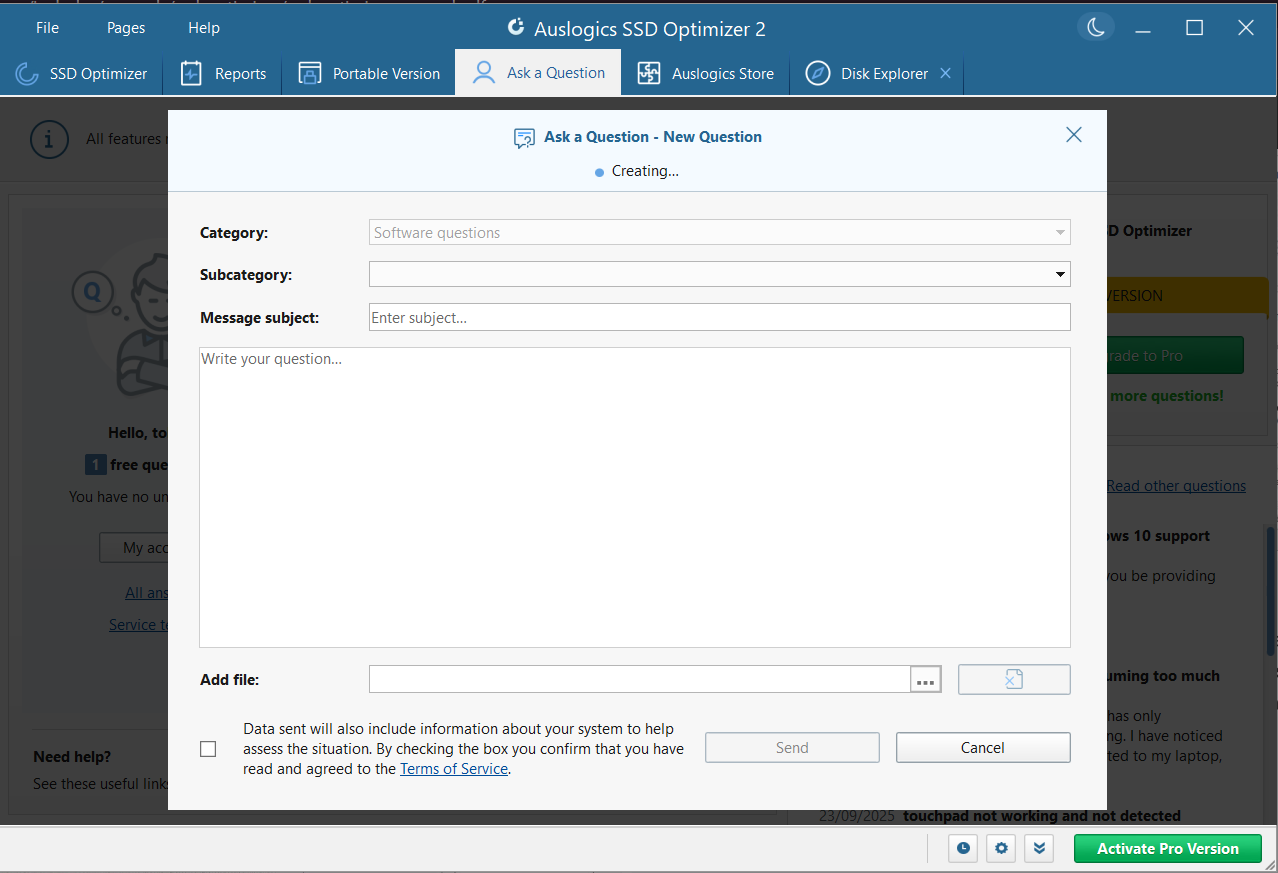
Task: Switch to the Auslogics Store tab
Action: (705, 73)
